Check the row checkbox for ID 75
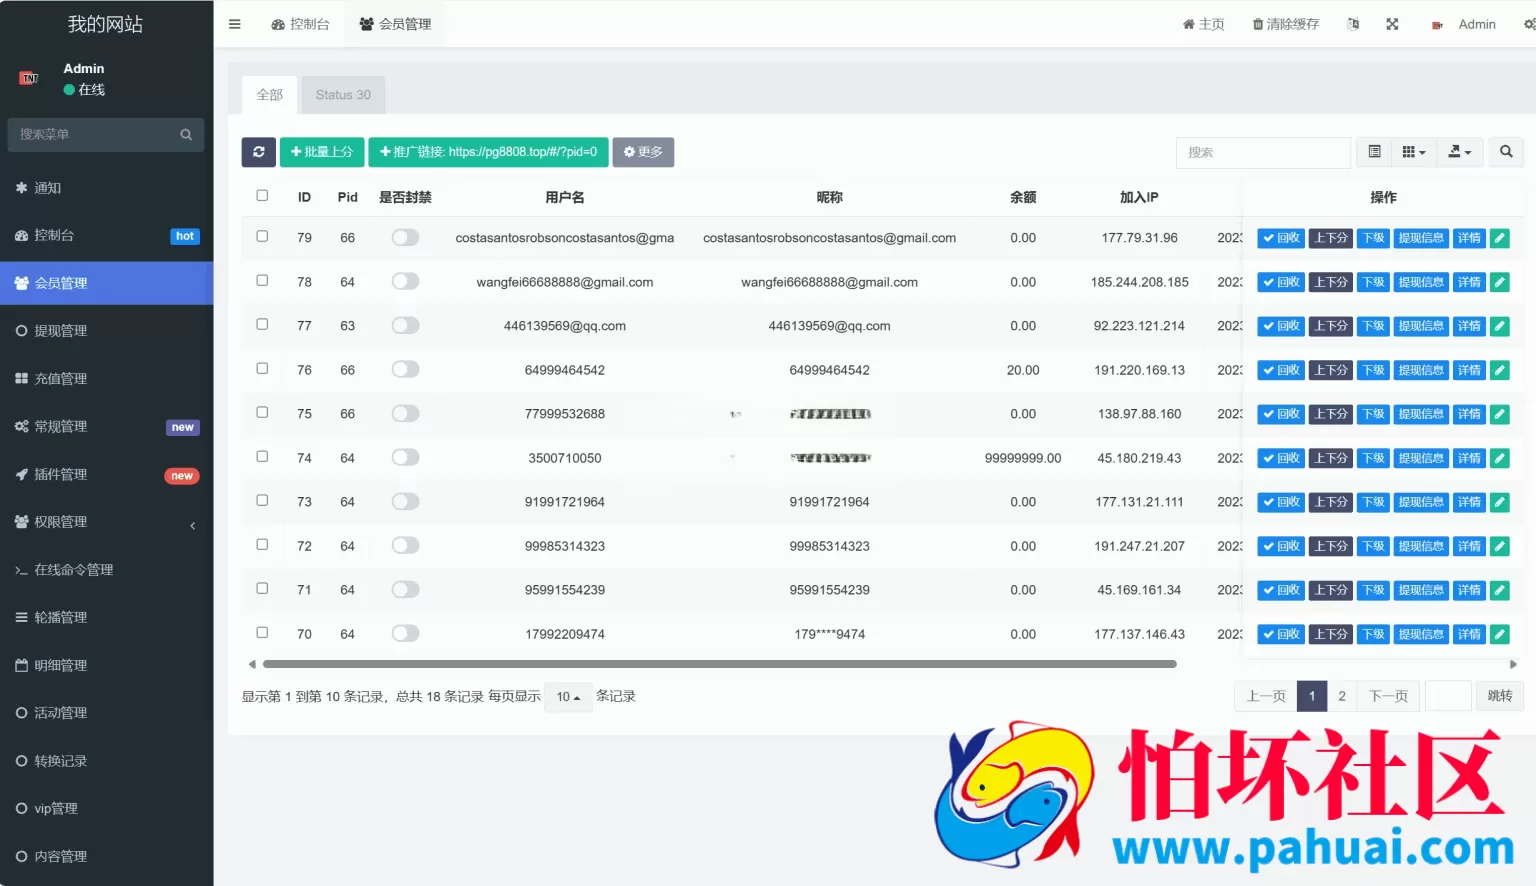 point(262,413)
